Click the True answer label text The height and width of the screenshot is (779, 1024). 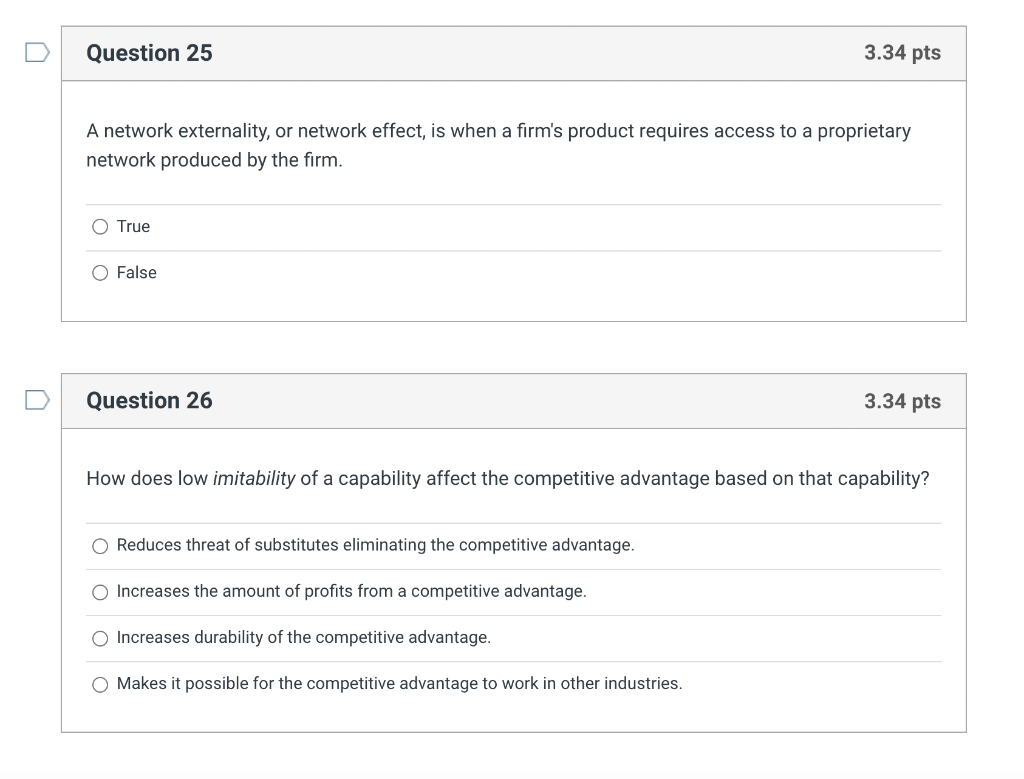[x=133, y=227]
